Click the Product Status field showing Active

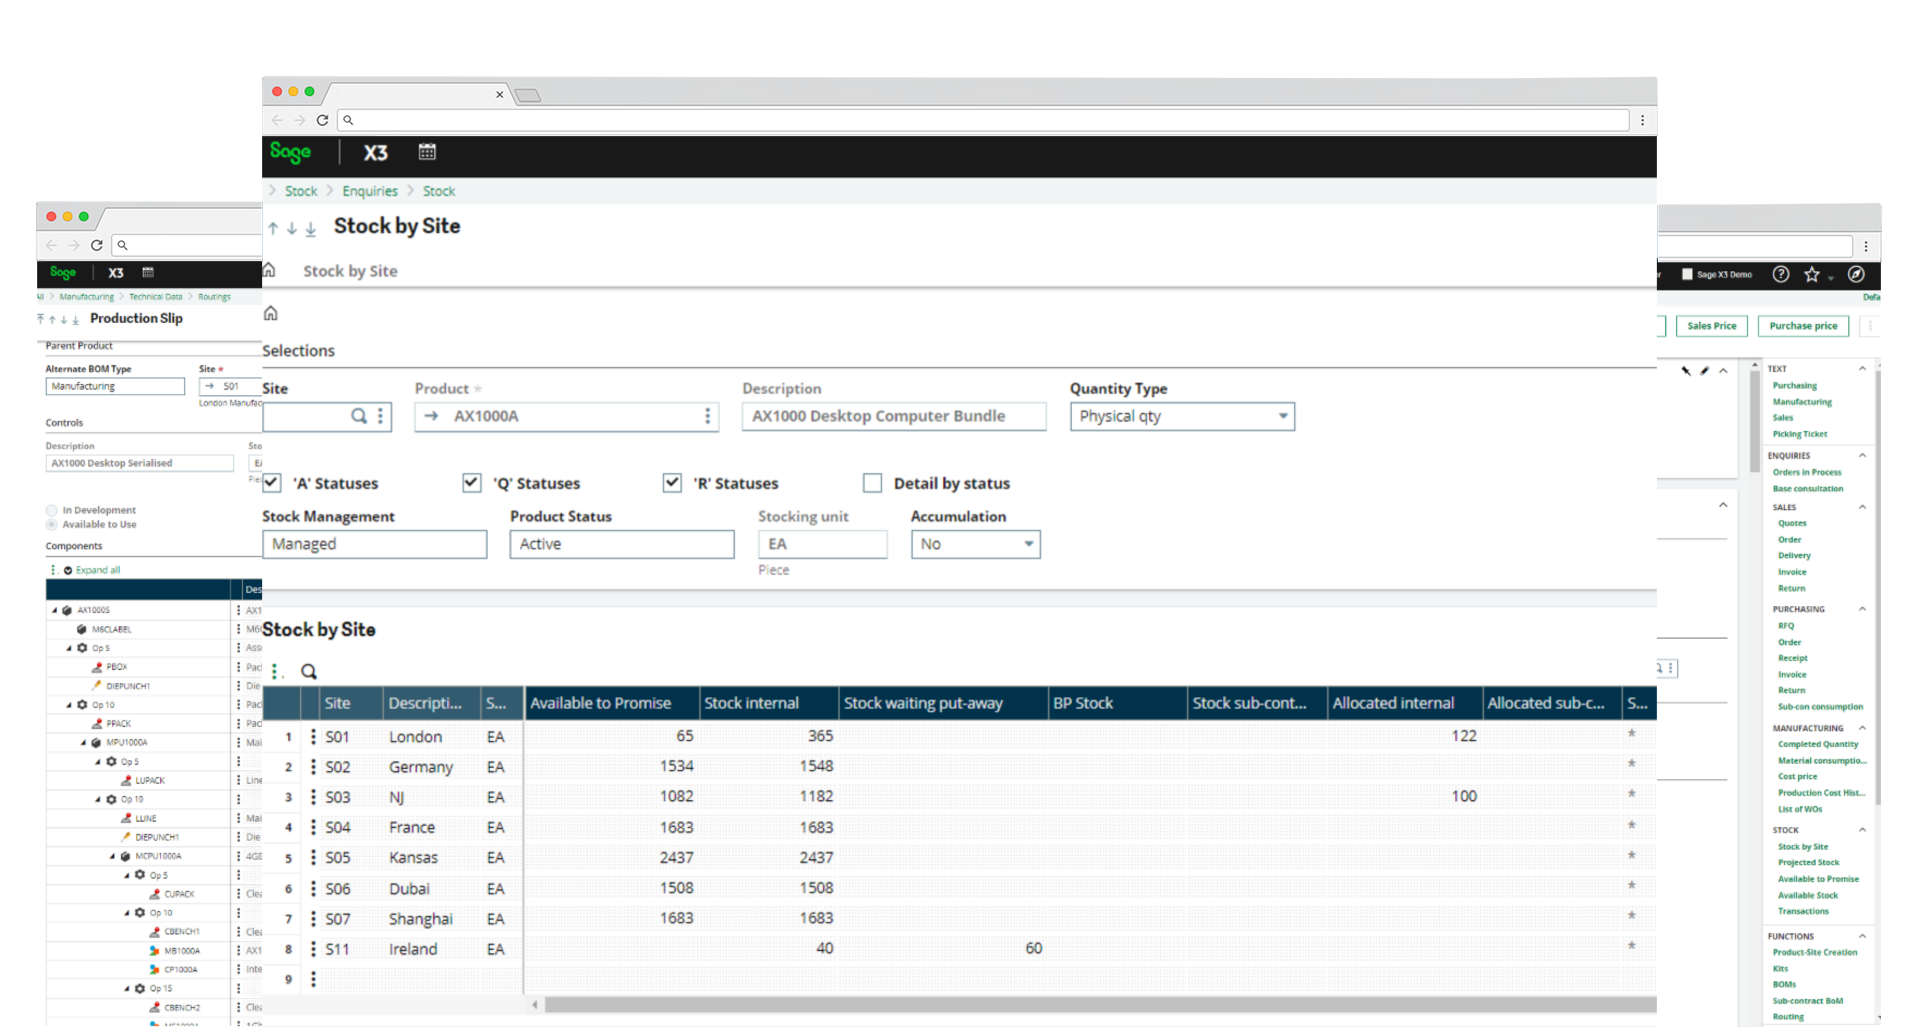pyautogui.click(x=622, y=544)
